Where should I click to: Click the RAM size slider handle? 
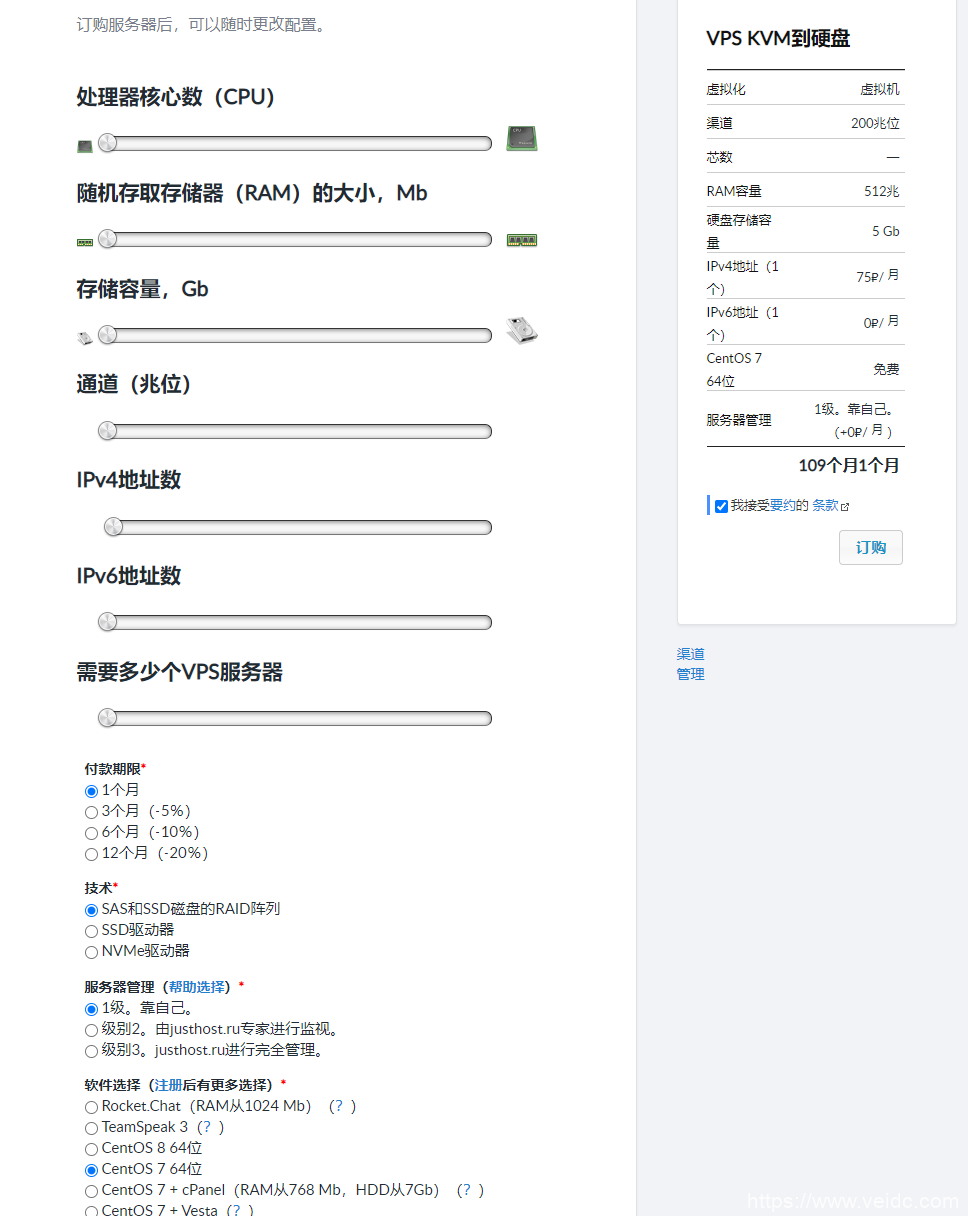[x=108, y=239]
